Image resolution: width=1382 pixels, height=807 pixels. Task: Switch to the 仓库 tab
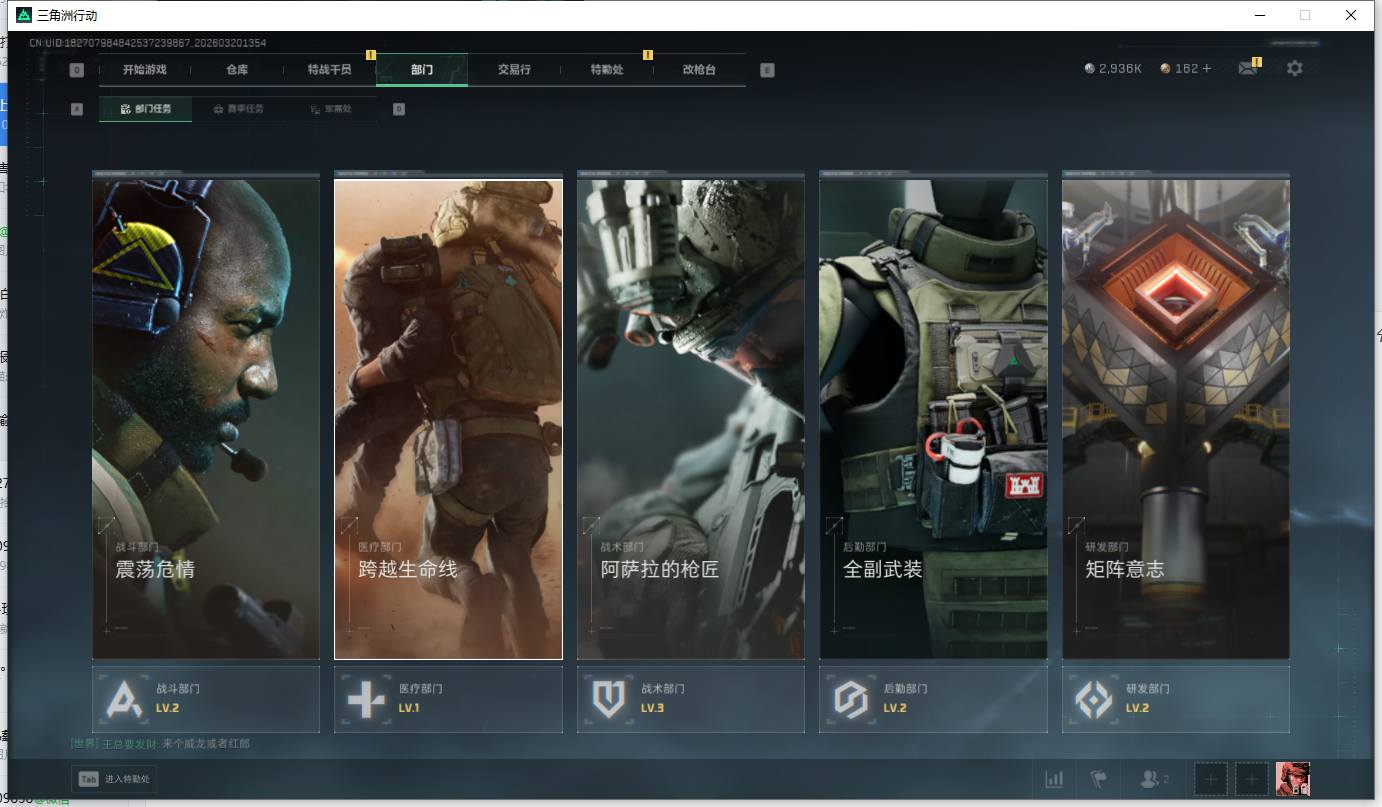[237, 70]
